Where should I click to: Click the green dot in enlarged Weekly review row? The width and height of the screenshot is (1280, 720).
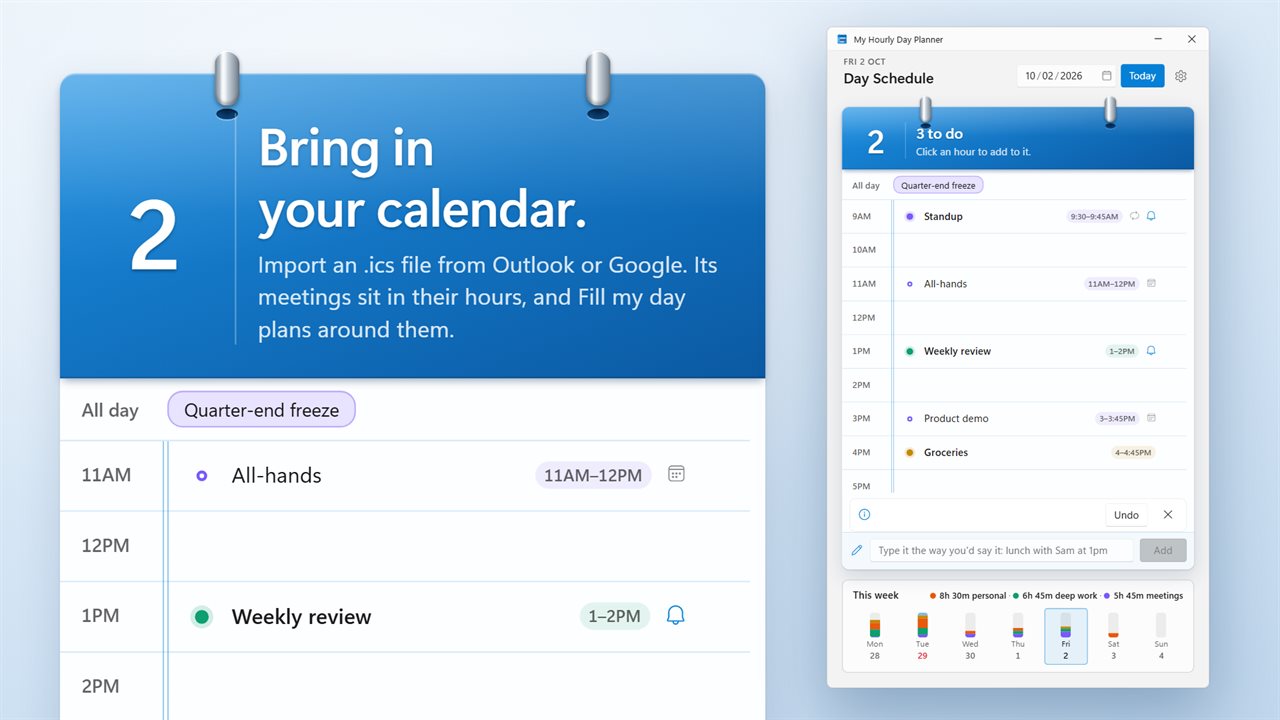coord(202,616)
